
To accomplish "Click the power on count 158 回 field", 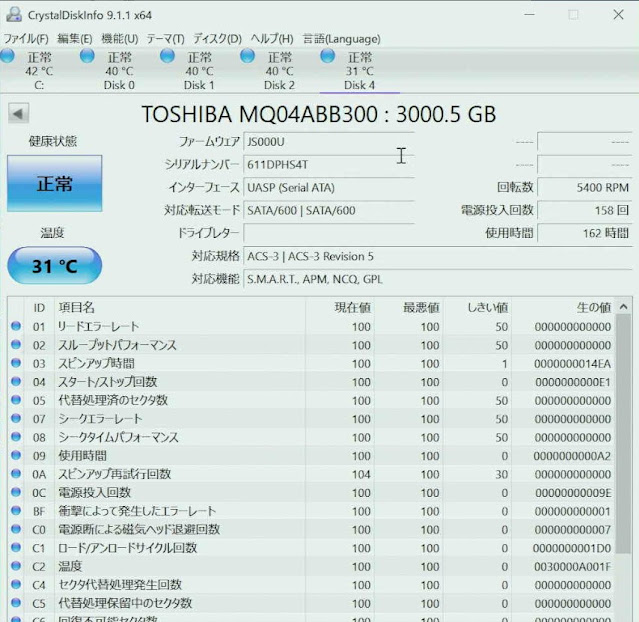I will coord(585,210).
